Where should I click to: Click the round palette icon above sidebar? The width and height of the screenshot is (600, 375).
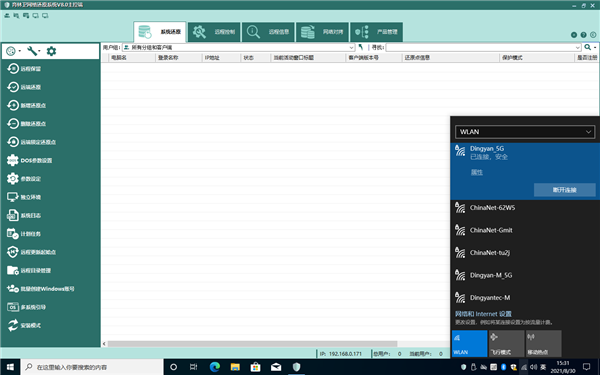tap(11, 51)
